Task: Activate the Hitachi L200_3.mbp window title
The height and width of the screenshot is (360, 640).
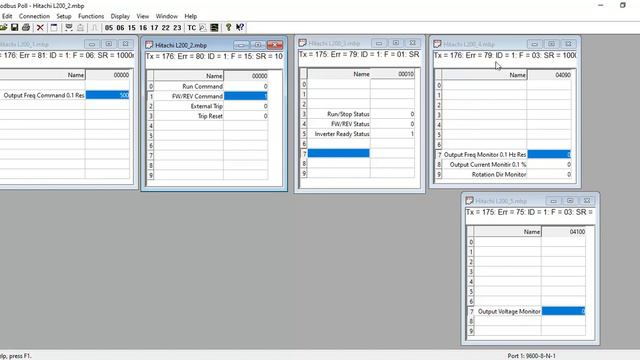Action: pyautogui.click(x=334, y=43)
